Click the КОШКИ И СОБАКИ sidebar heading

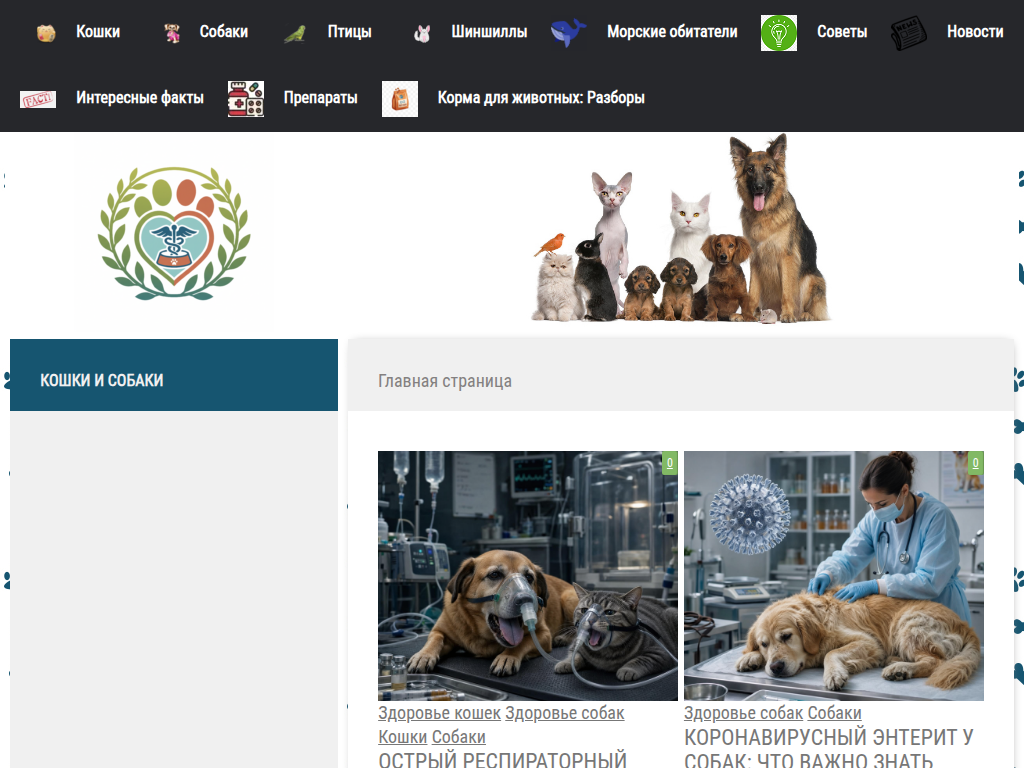[102, 380]
